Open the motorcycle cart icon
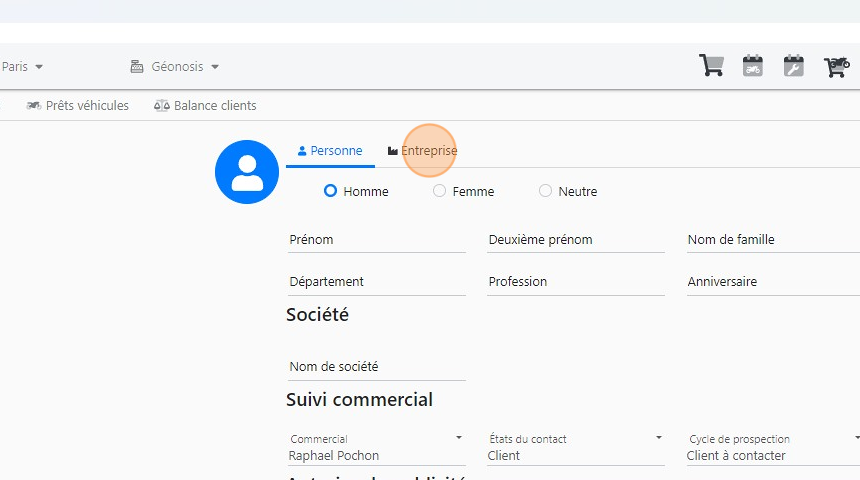The image size is (860, 480). [x=836, y=66]
